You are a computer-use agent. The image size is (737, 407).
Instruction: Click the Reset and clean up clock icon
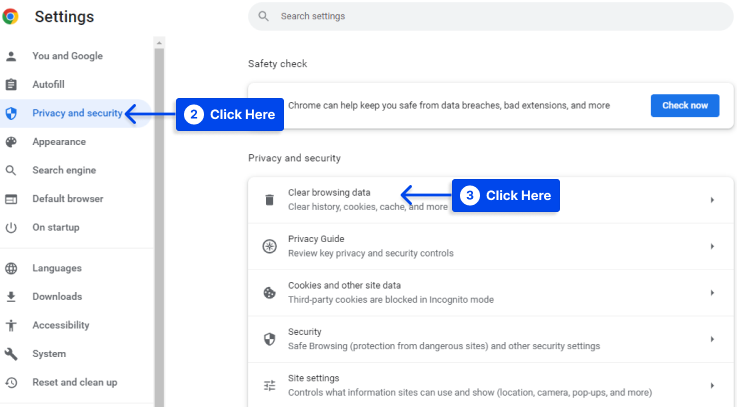pyautogui.click(x=11, y=383)
